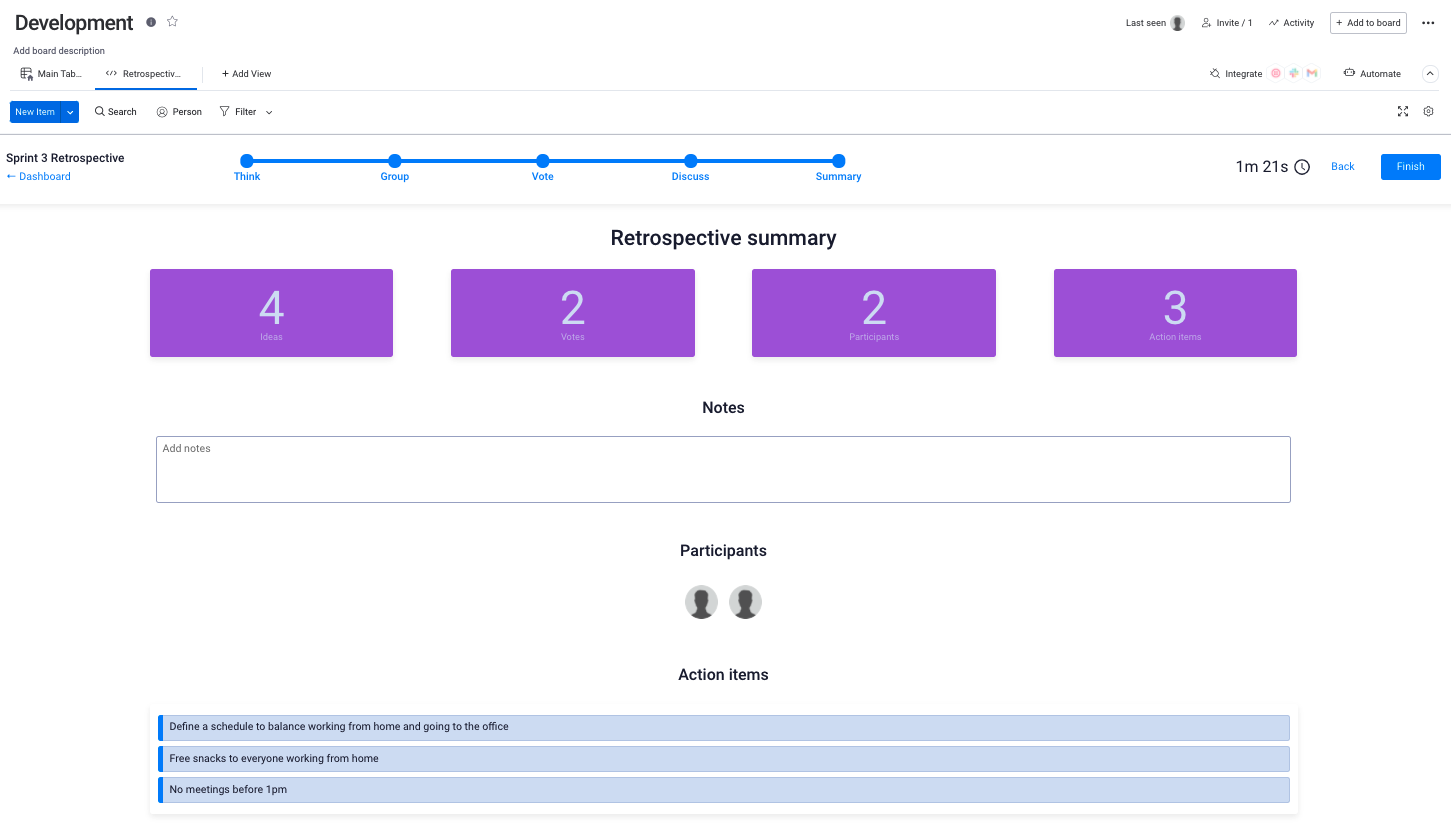The width and height of the screenshot is (1451, 840).
Task: Click the Slack integration icon
Action: [x=1294, y=74]
